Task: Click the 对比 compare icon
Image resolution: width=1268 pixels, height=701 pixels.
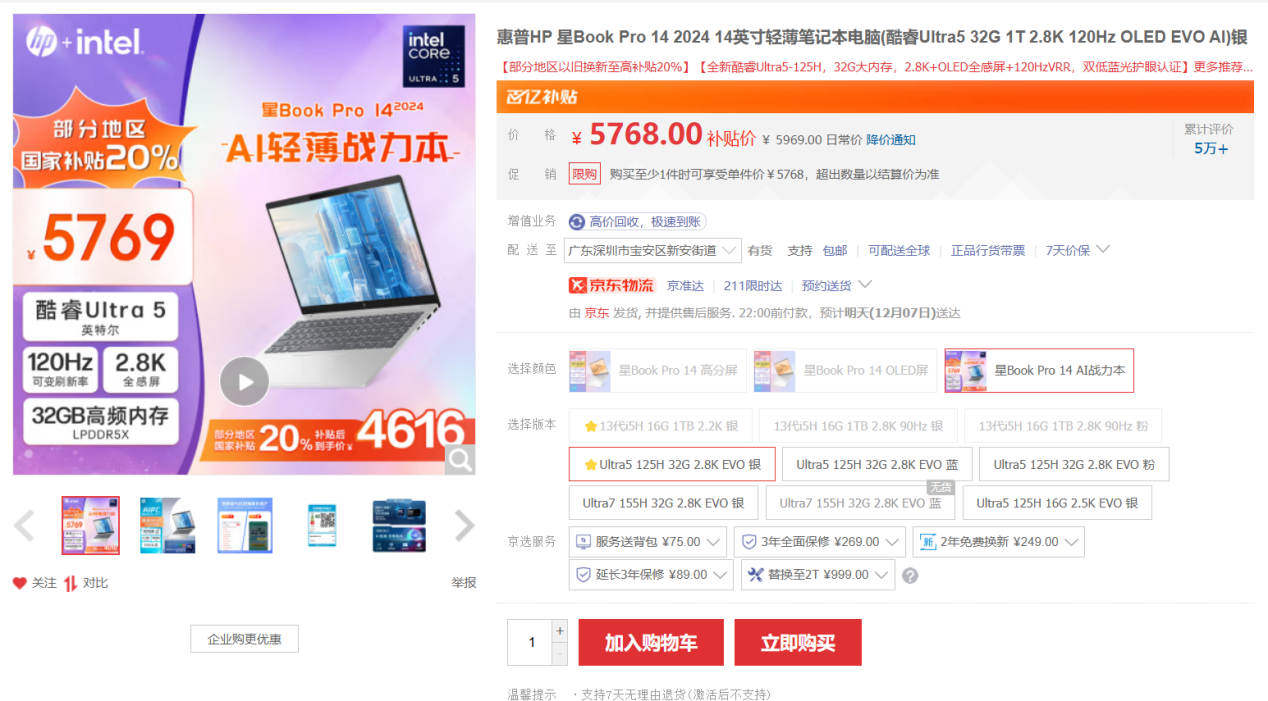Action: click(x=70, y=583)
